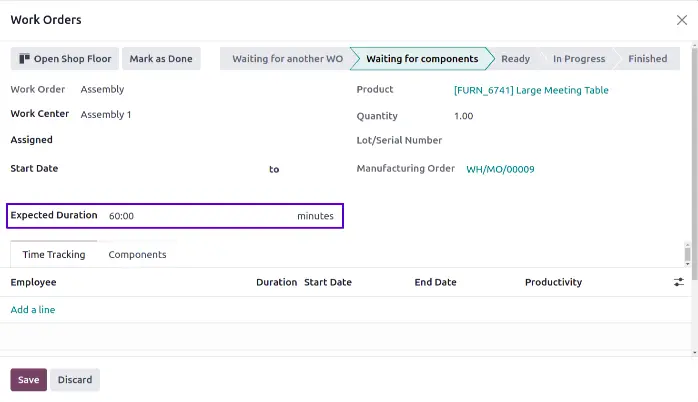The height and width of the screenshot is (402, 698).
Task: Click the Mark as Done button
Action: [x=161, y=59]
